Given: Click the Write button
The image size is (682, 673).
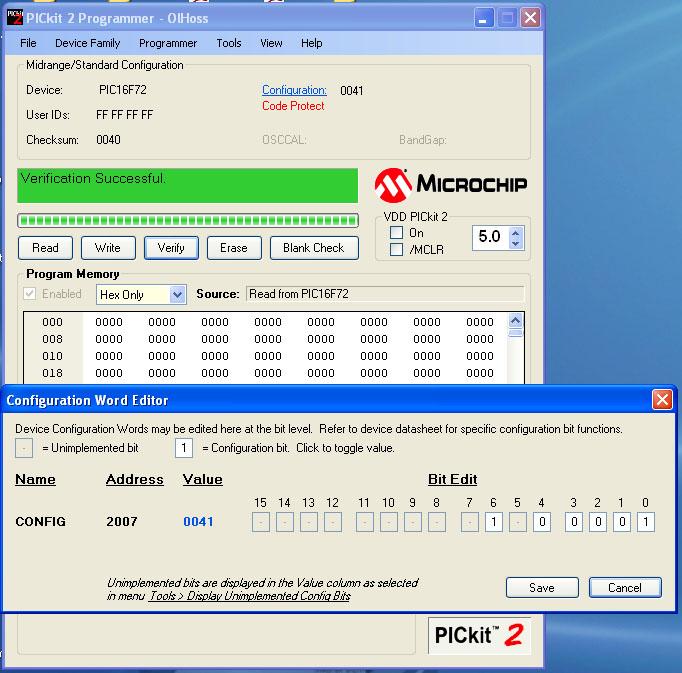Looking at the screenshot, I should pyautogui.click(x=108, y=248).
